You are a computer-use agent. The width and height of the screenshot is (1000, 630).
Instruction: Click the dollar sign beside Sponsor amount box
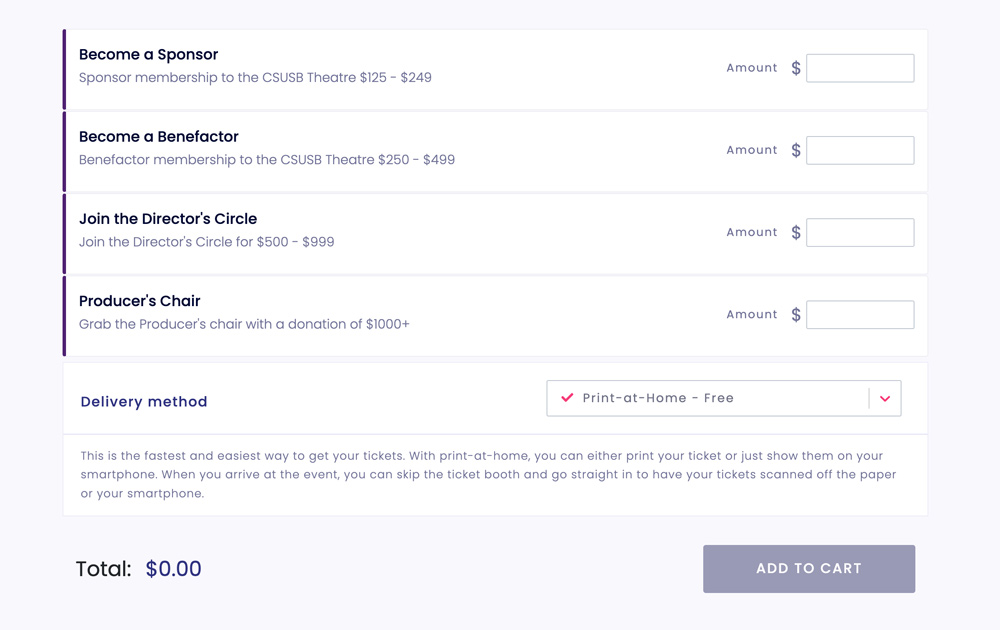tap(796, 67)
